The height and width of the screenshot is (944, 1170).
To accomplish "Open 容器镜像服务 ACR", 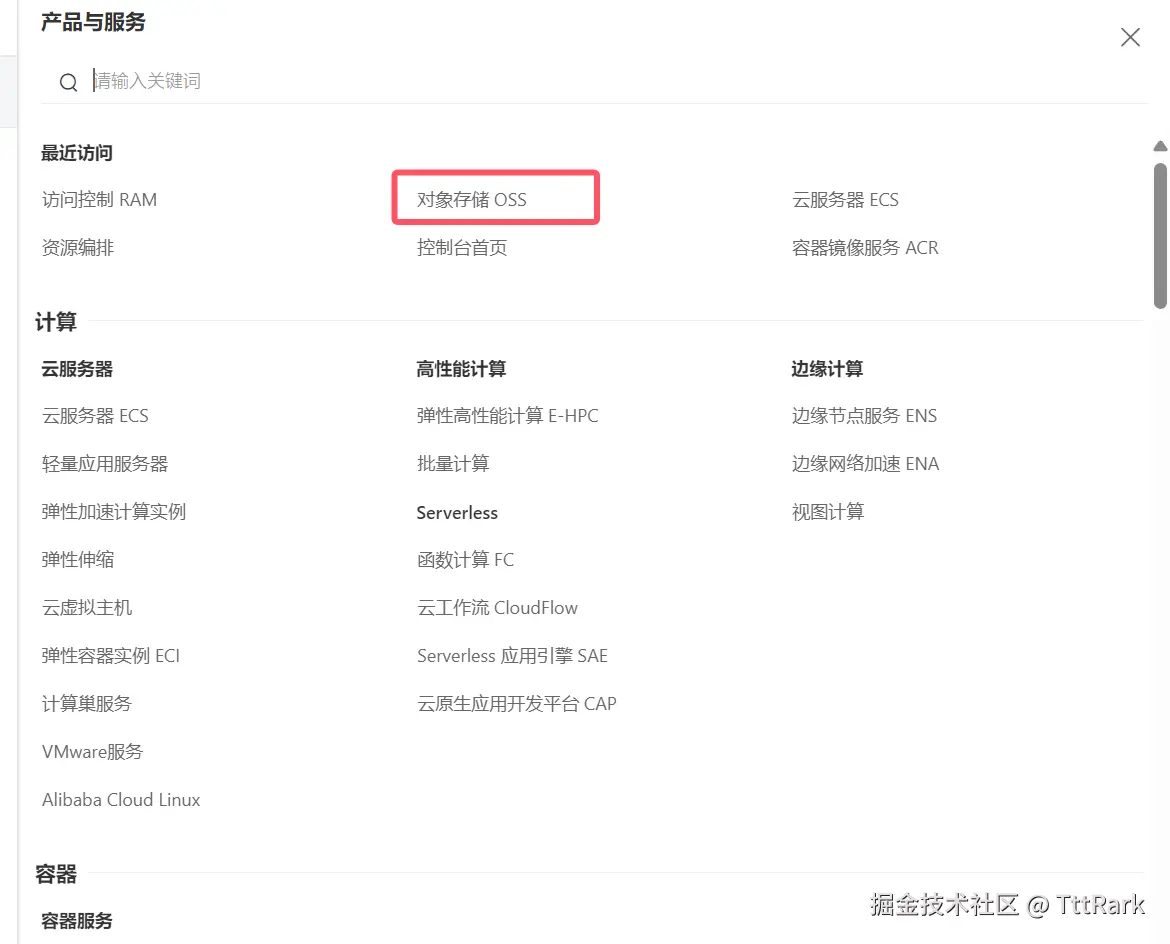I will click(865, 248).
